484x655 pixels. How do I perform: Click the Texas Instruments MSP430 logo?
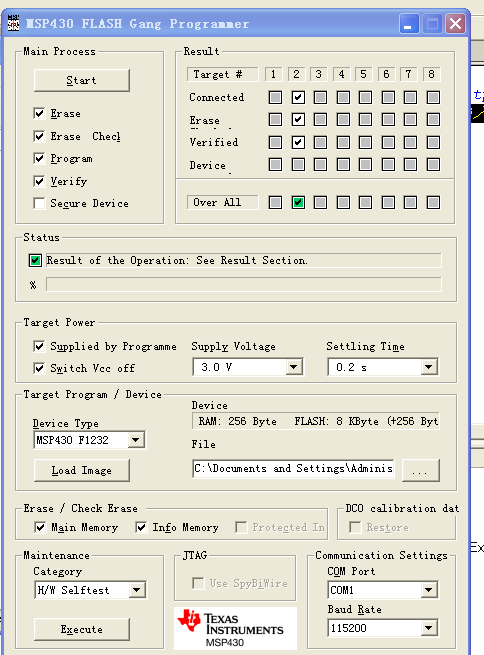pos(235,628)
